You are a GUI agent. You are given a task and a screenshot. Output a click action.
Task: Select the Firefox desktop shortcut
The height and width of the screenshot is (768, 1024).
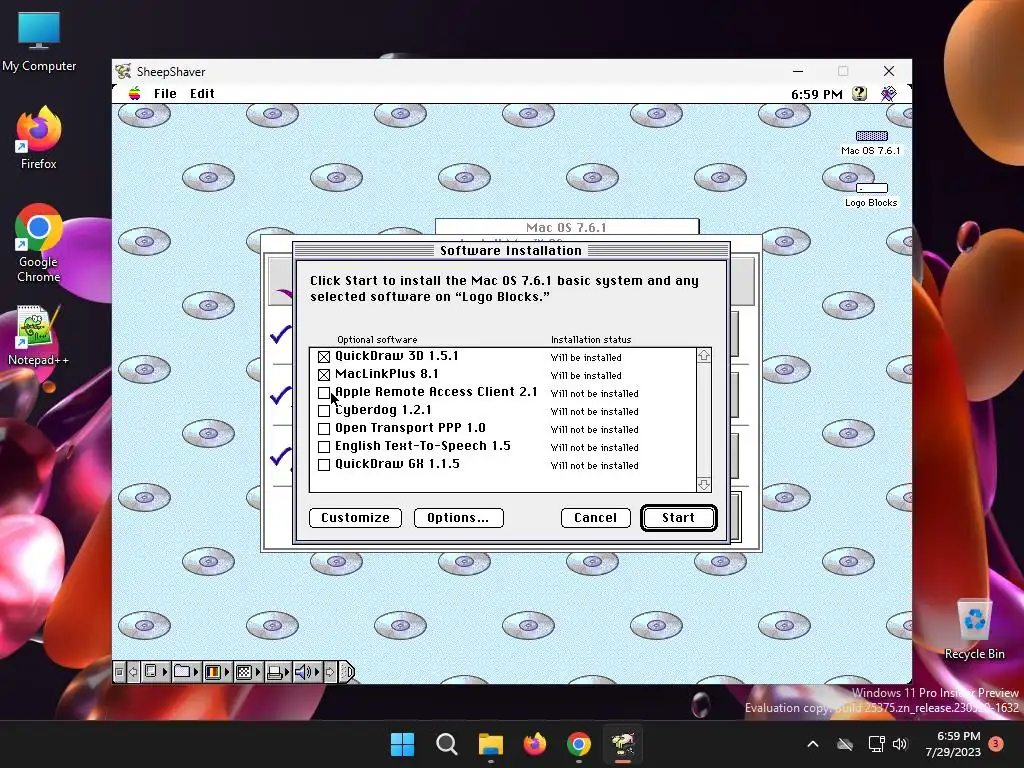click(39, 138)
